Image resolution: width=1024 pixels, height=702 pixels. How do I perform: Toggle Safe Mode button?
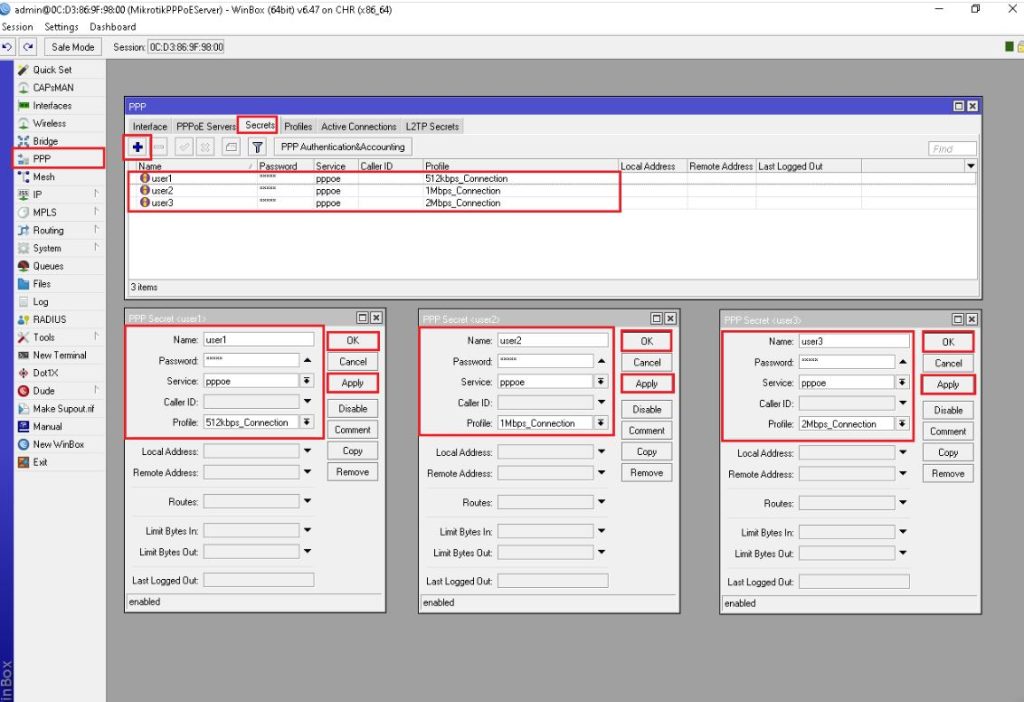72,47
